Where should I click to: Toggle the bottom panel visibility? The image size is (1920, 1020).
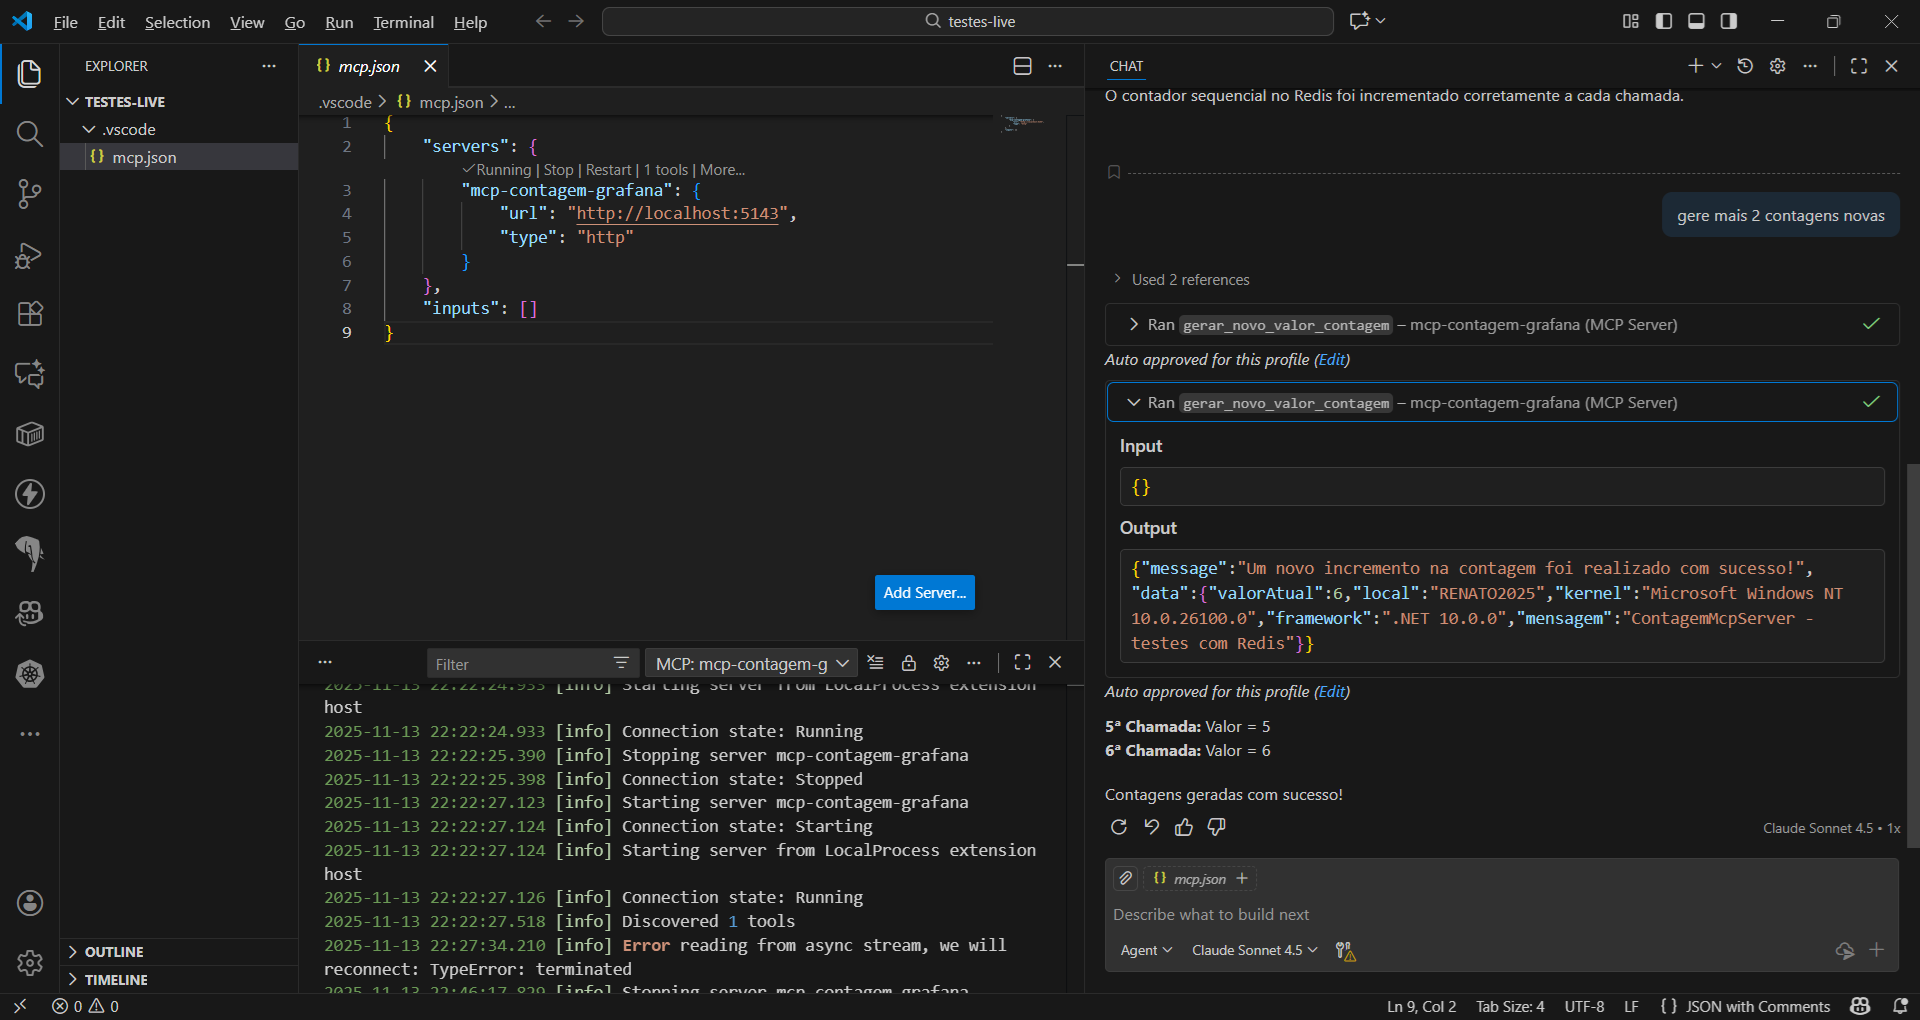point(1696,21)
